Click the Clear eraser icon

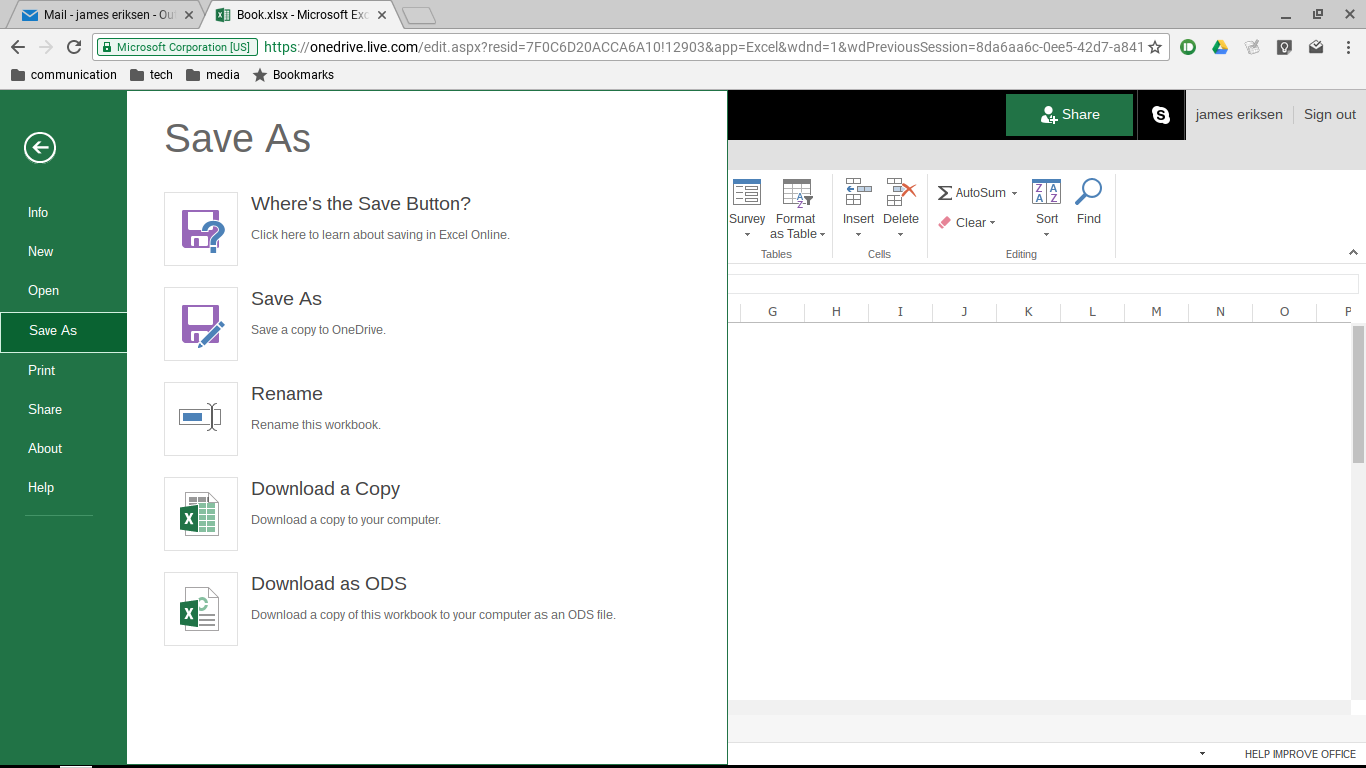pyautogui.click(x=944, y=223)
